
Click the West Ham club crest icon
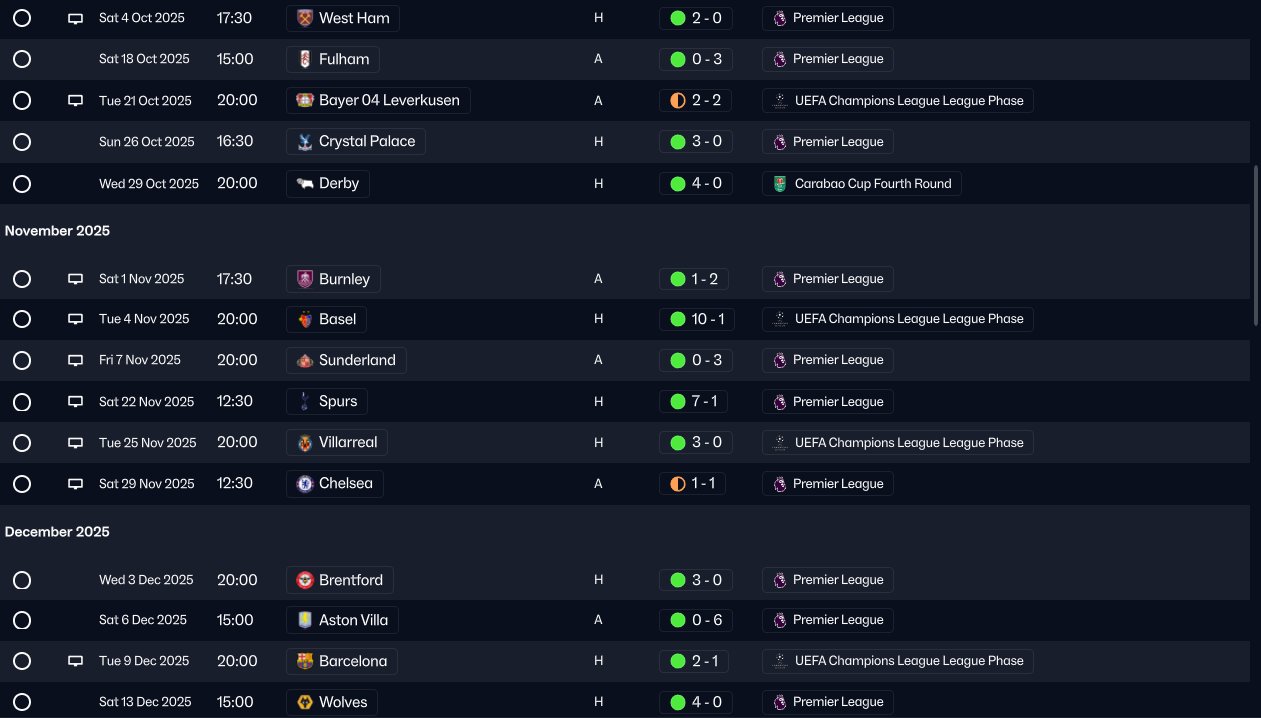coord(305,18)
